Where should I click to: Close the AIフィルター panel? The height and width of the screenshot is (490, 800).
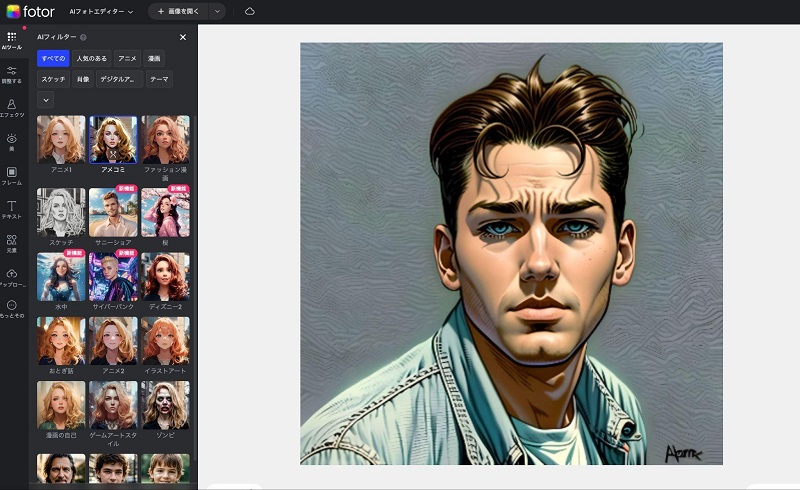pos(182,37)
